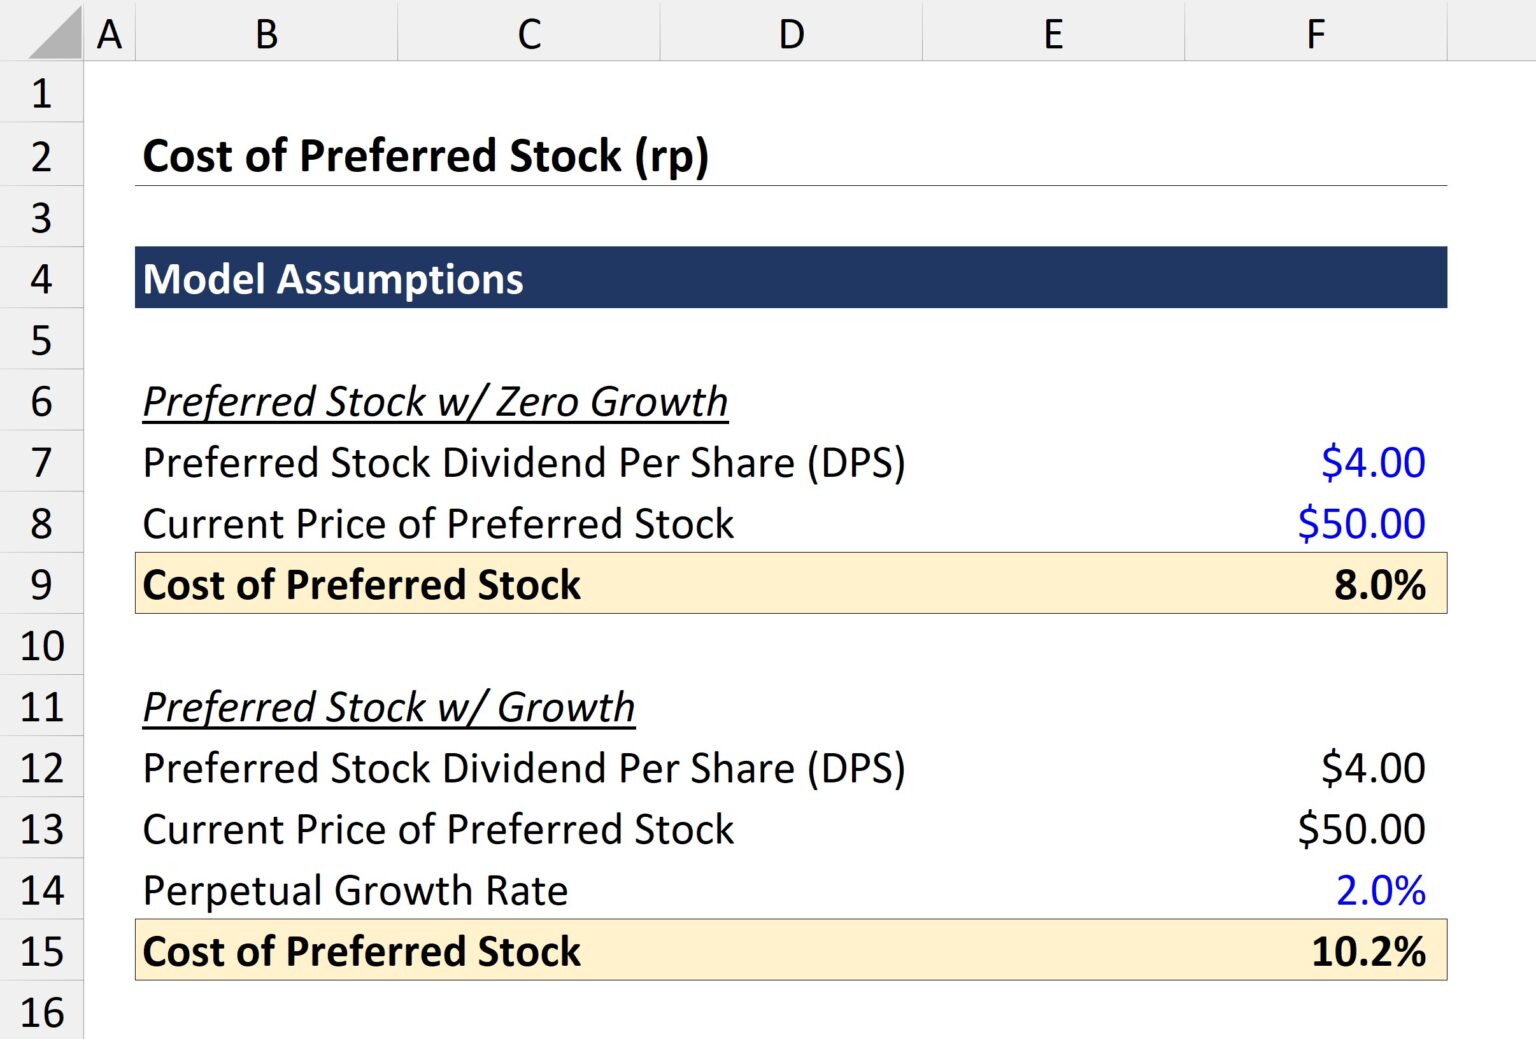
Task: Select column header C
Action: tap(528, 33)
